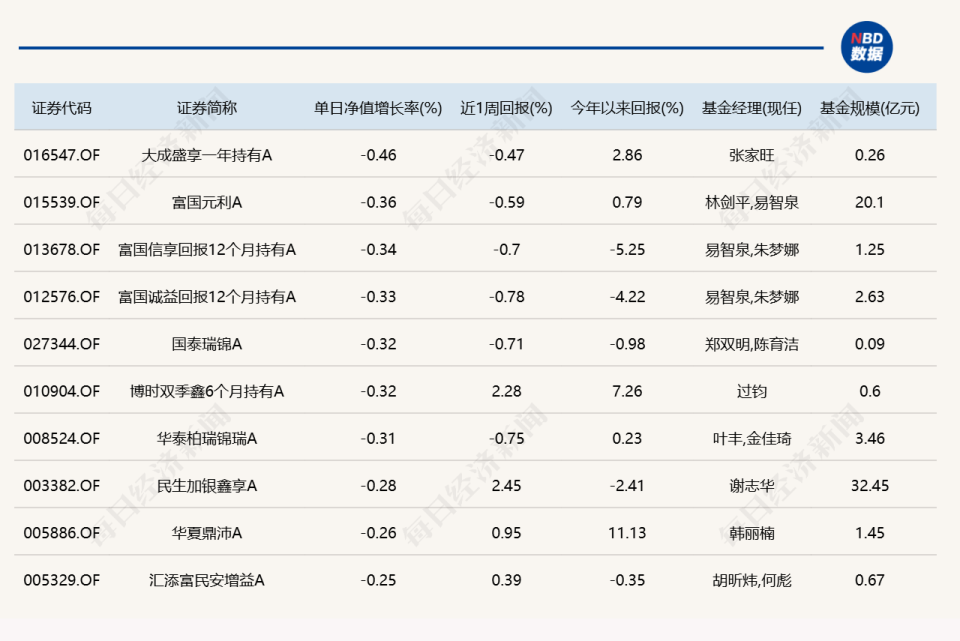Click fund name 民生加银鑫享A

pos(207,485)
